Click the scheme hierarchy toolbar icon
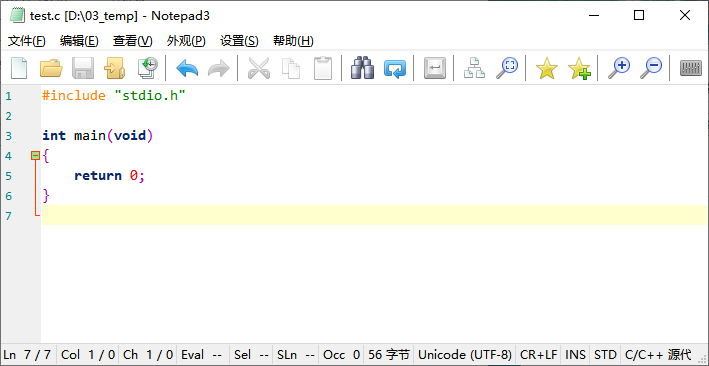 click(x=474, y=68)
